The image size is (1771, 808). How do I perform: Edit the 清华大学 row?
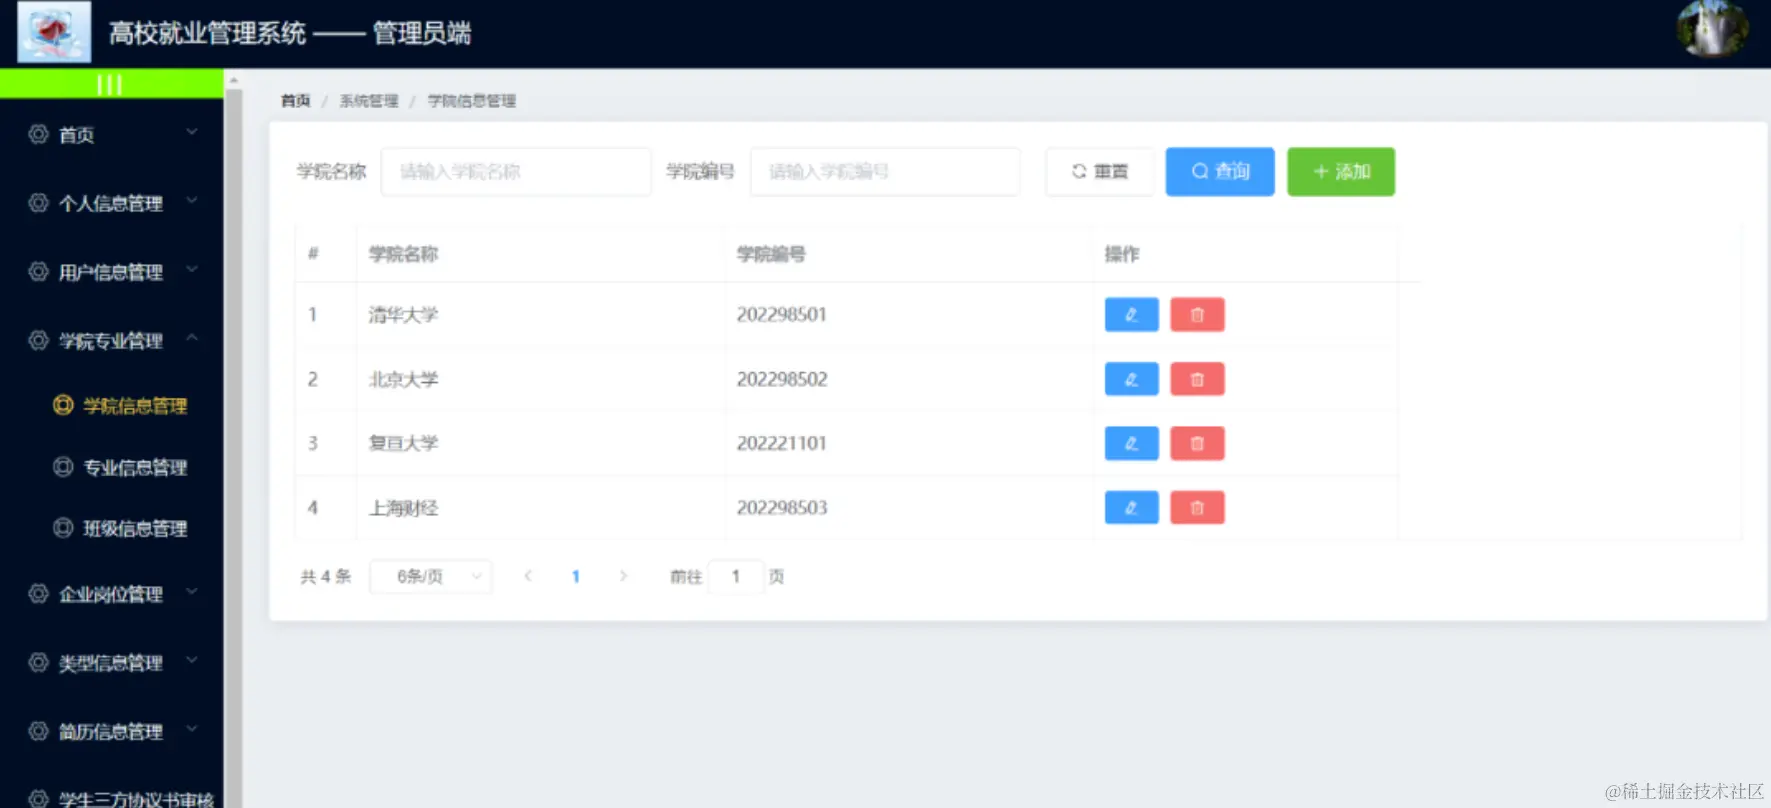click(x=1131, y=314)
